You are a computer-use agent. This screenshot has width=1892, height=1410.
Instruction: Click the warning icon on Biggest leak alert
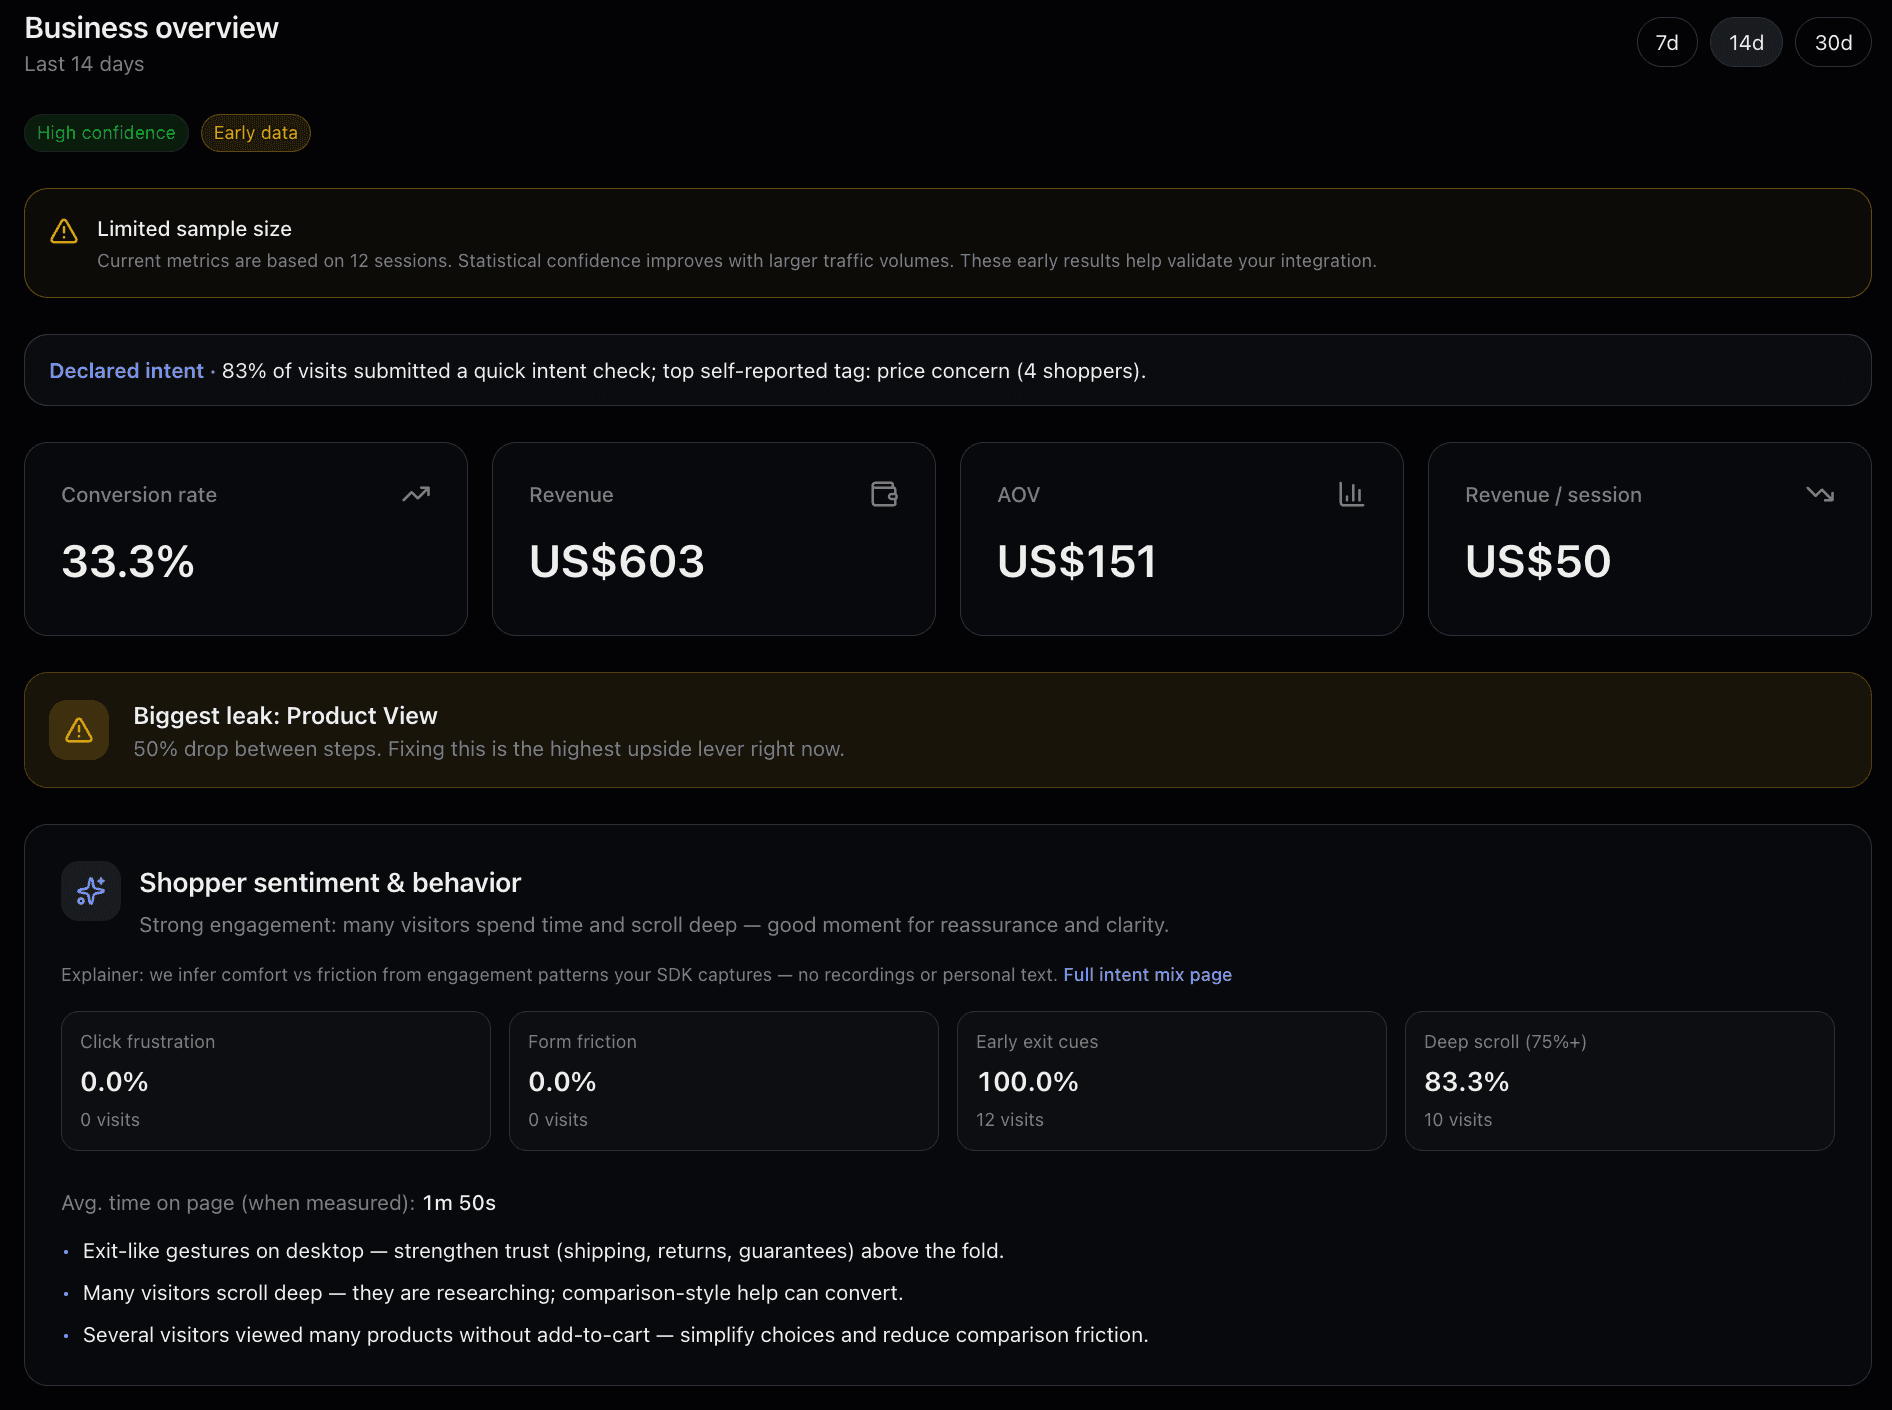(79, 730)
